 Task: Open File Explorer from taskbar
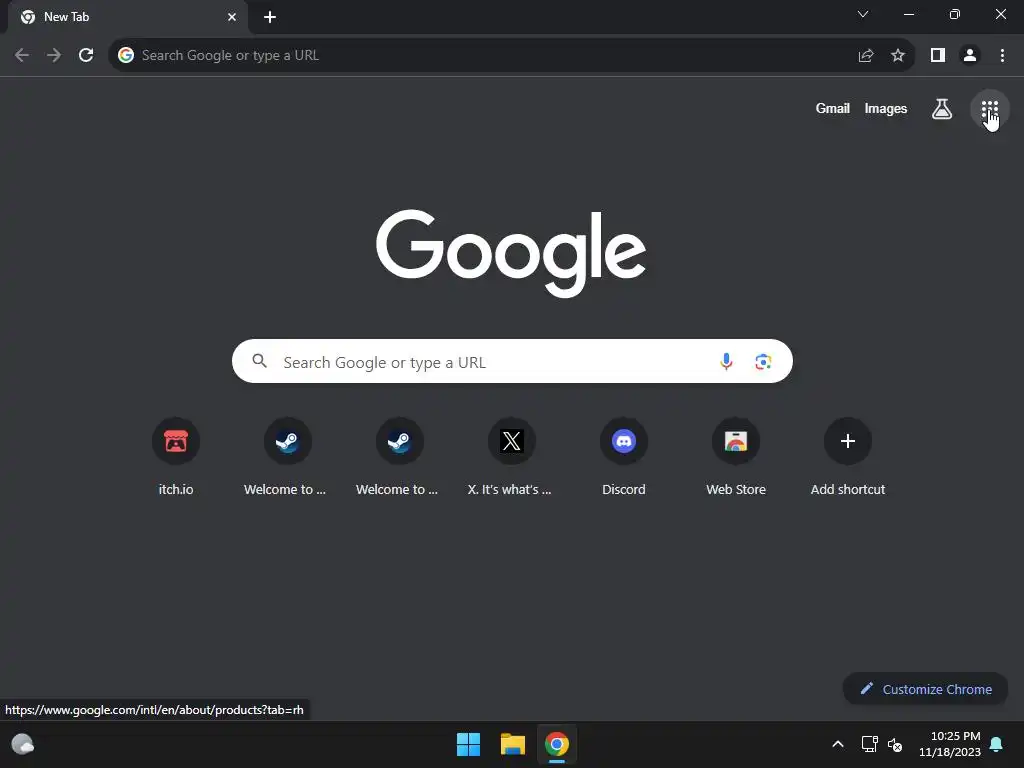tap(513, 744)
